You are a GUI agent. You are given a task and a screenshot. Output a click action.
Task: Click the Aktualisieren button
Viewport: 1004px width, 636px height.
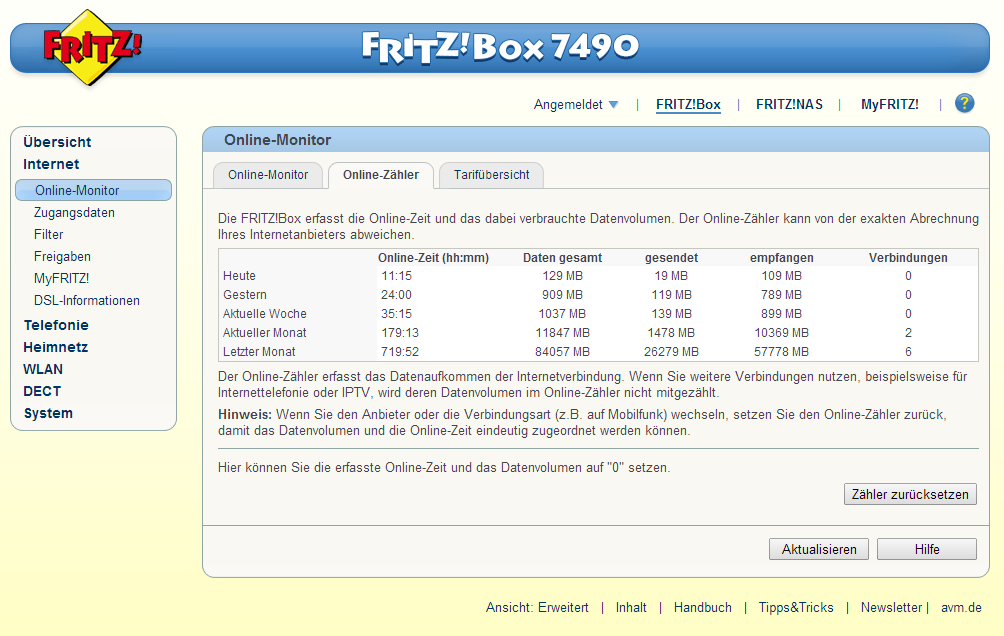coord(818,549)
